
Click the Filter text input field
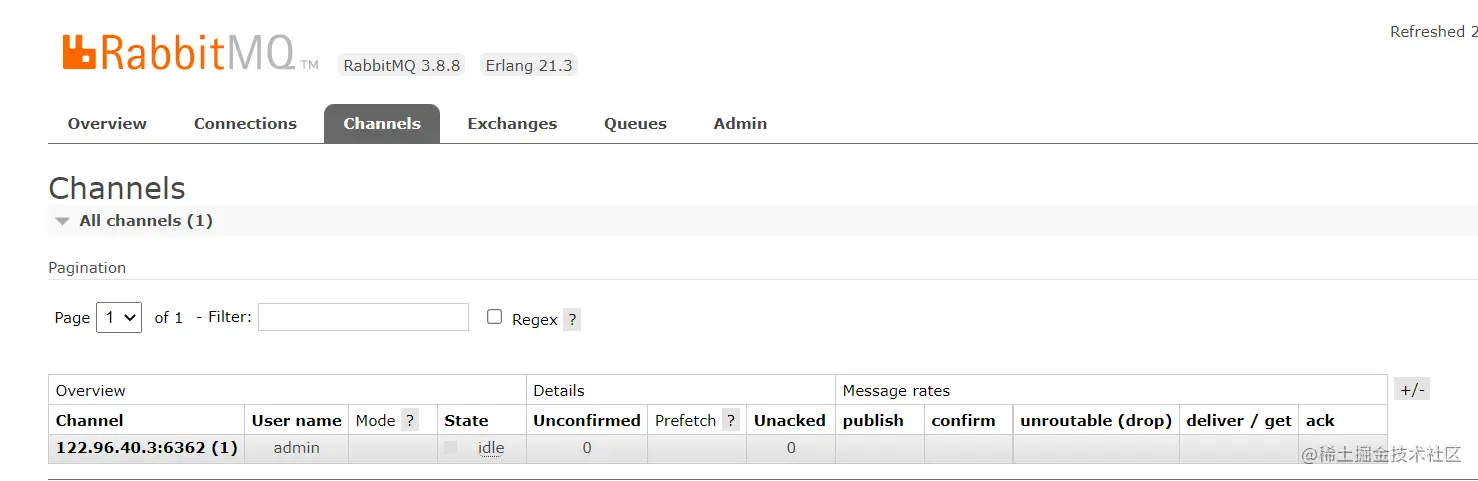[x=363, y=317]
